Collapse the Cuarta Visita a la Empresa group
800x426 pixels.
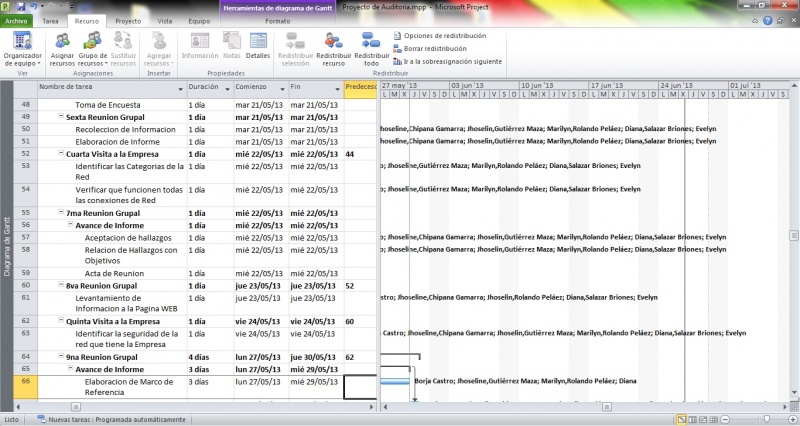click(61, 154)
